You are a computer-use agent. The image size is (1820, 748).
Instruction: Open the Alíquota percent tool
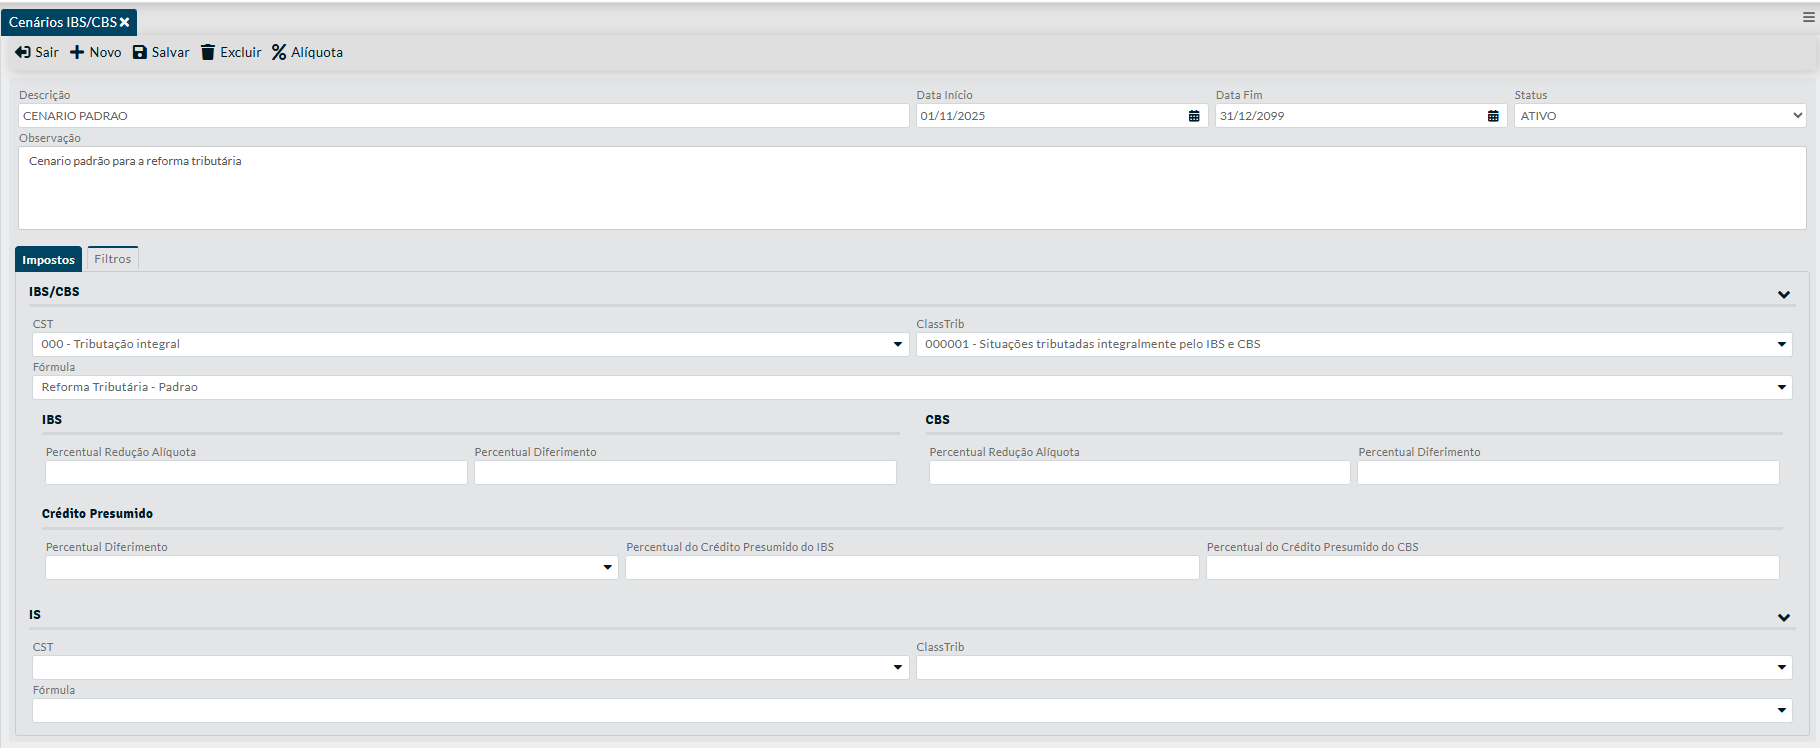(x=279, y=52)
